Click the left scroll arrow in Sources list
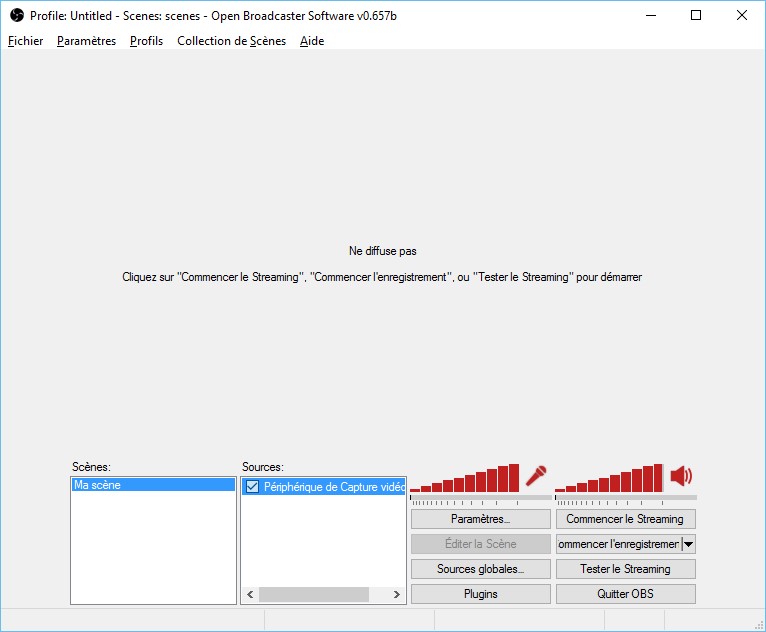Viewport: 766px width, 632px height. point(250,594)
